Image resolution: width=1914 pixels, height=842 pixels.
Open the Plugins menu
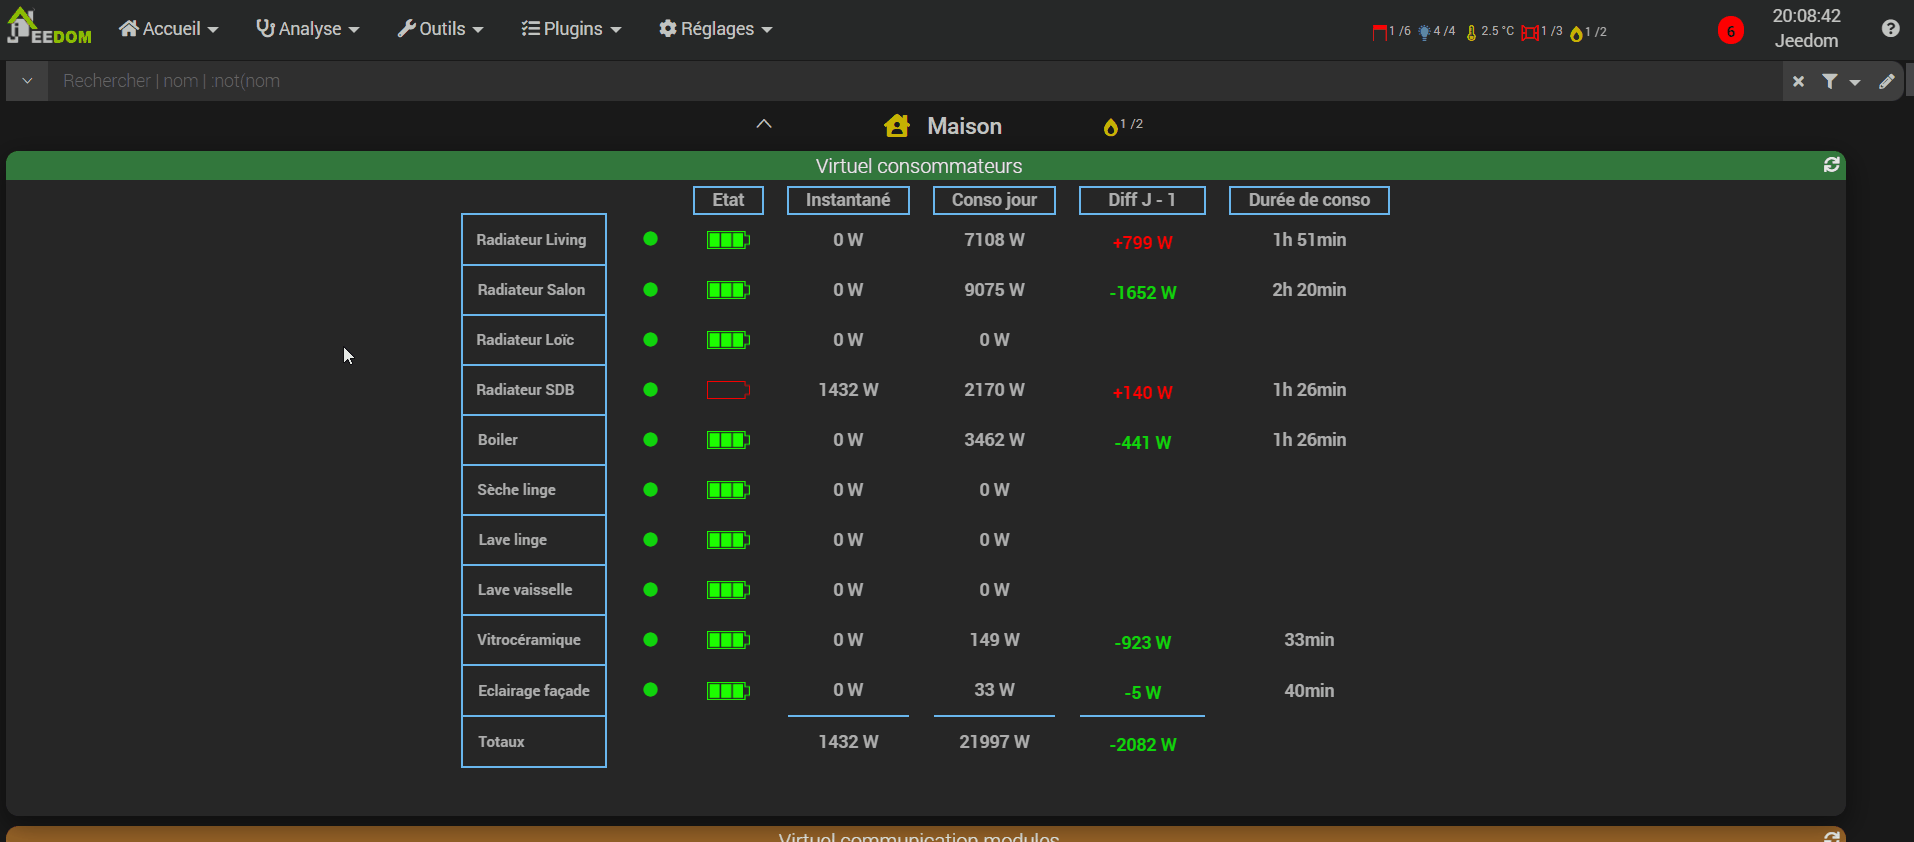(571, 29)
